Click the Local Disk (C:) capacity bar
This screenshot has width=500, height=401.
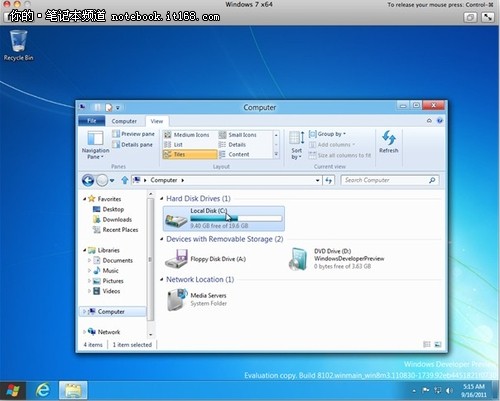click(236, 219)
